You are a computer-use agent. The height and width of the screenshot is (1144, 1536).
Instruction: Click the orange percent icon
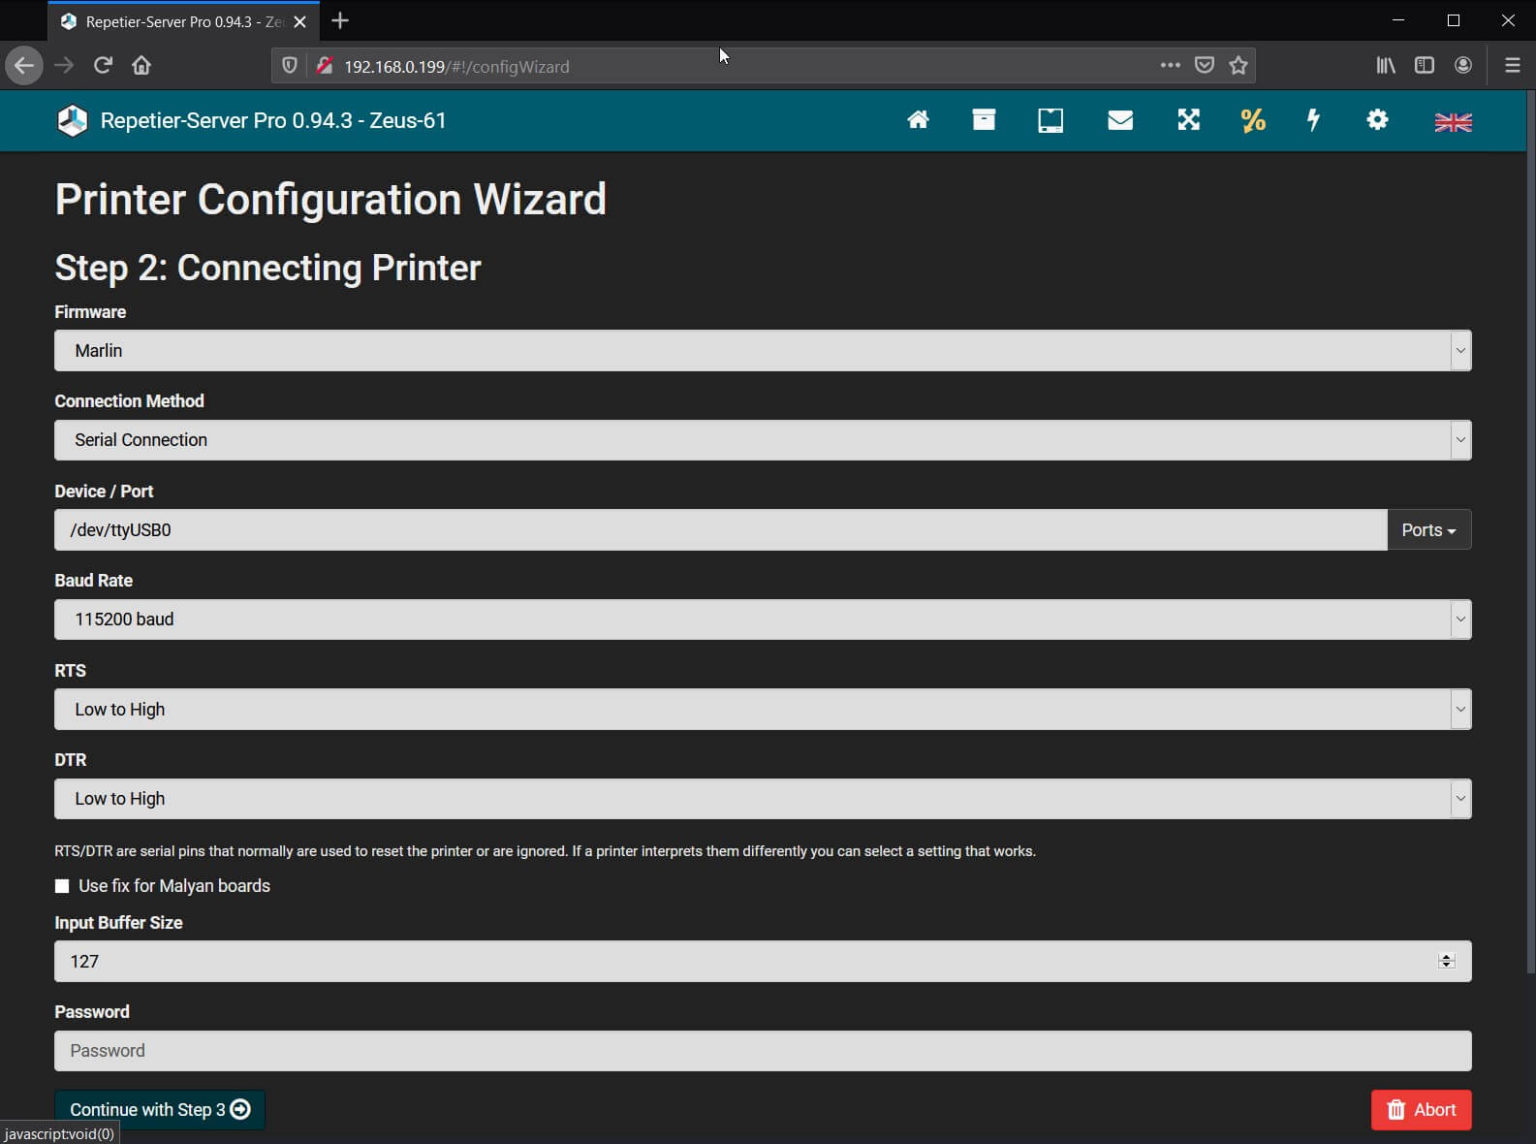click(1252, 121)
